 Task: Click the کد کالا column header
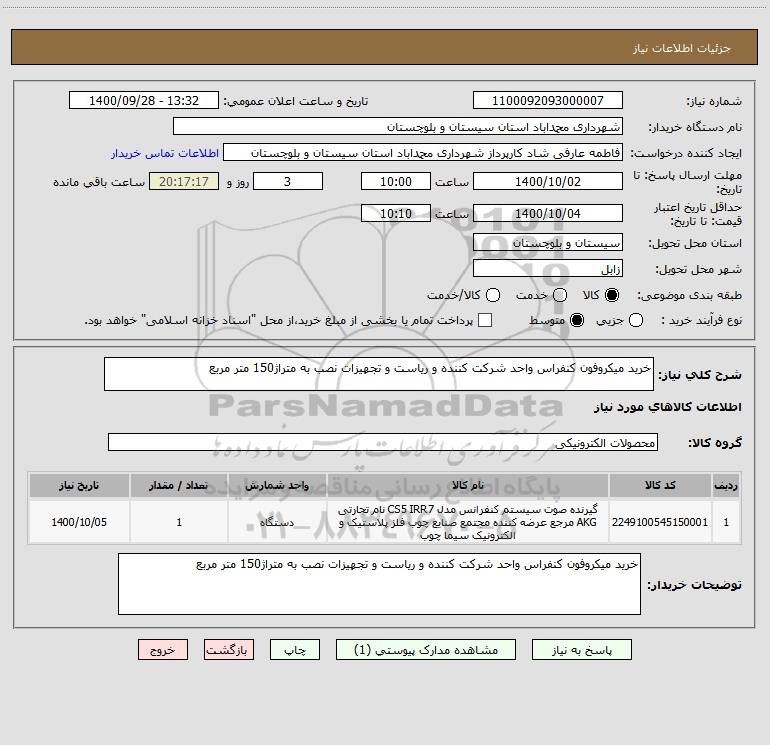[x=660, y=485]
